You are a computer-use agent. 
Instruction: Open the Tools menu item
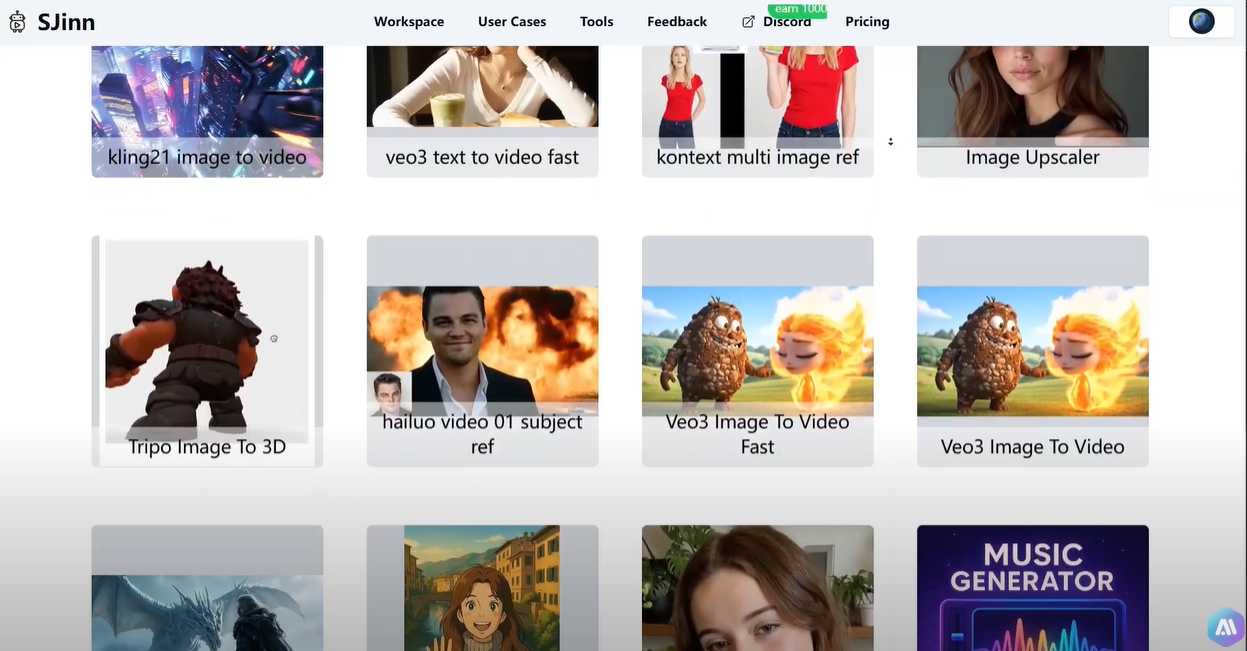(x=597, y=21)
